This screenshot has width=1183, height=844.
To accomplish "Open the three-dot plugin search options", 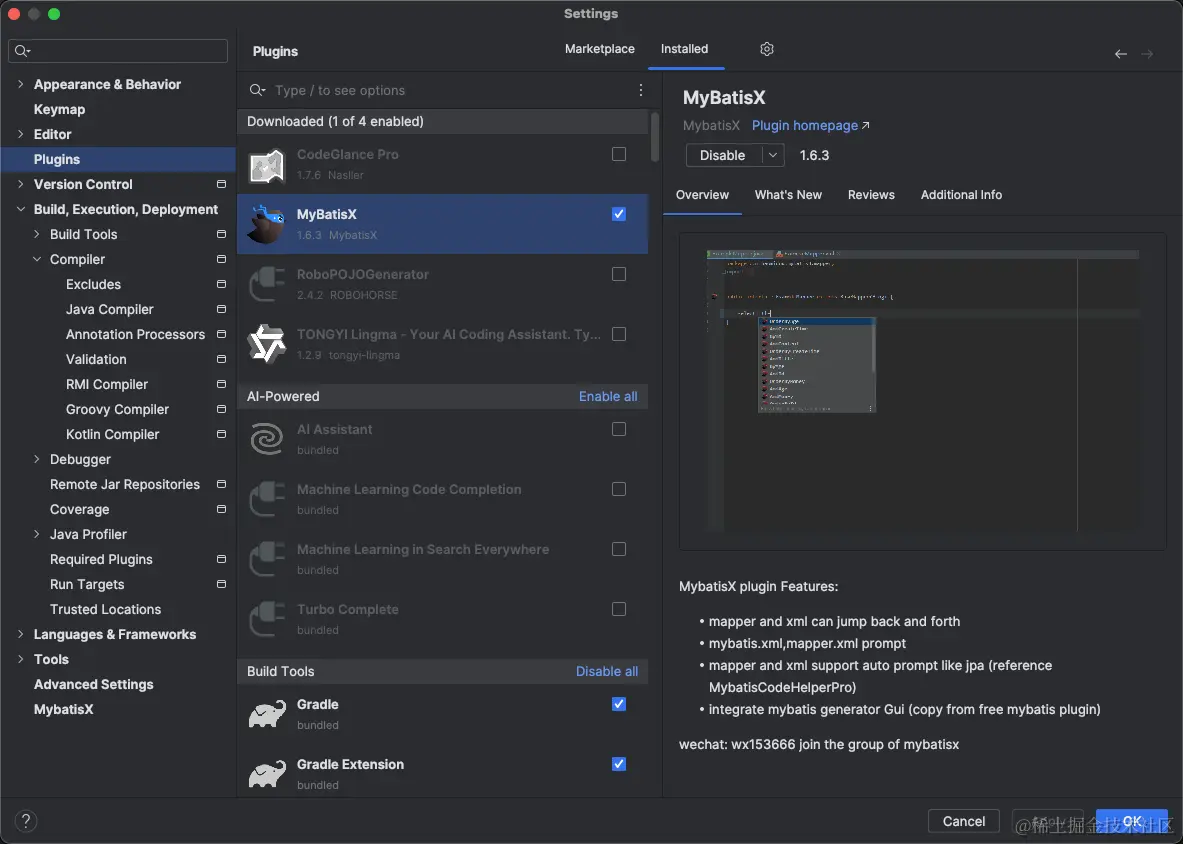I will pos(641,90).
